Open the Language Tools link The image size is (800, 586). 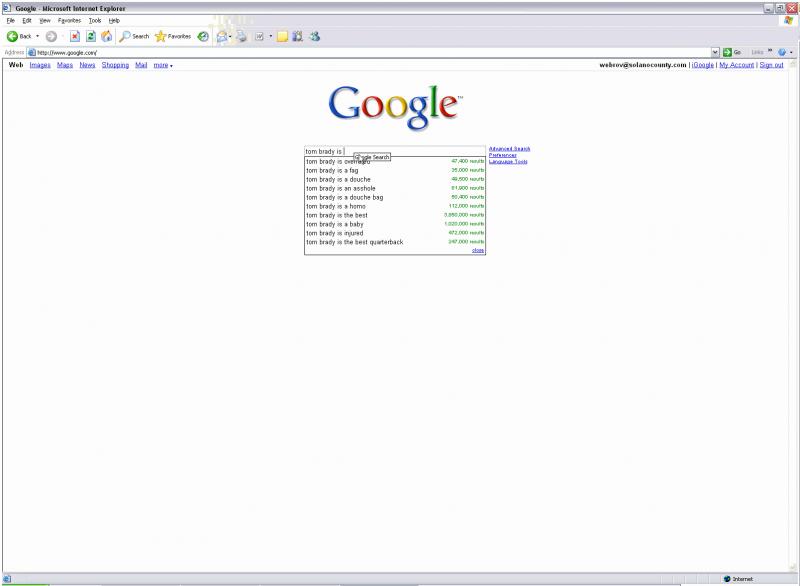click(508, 161)
